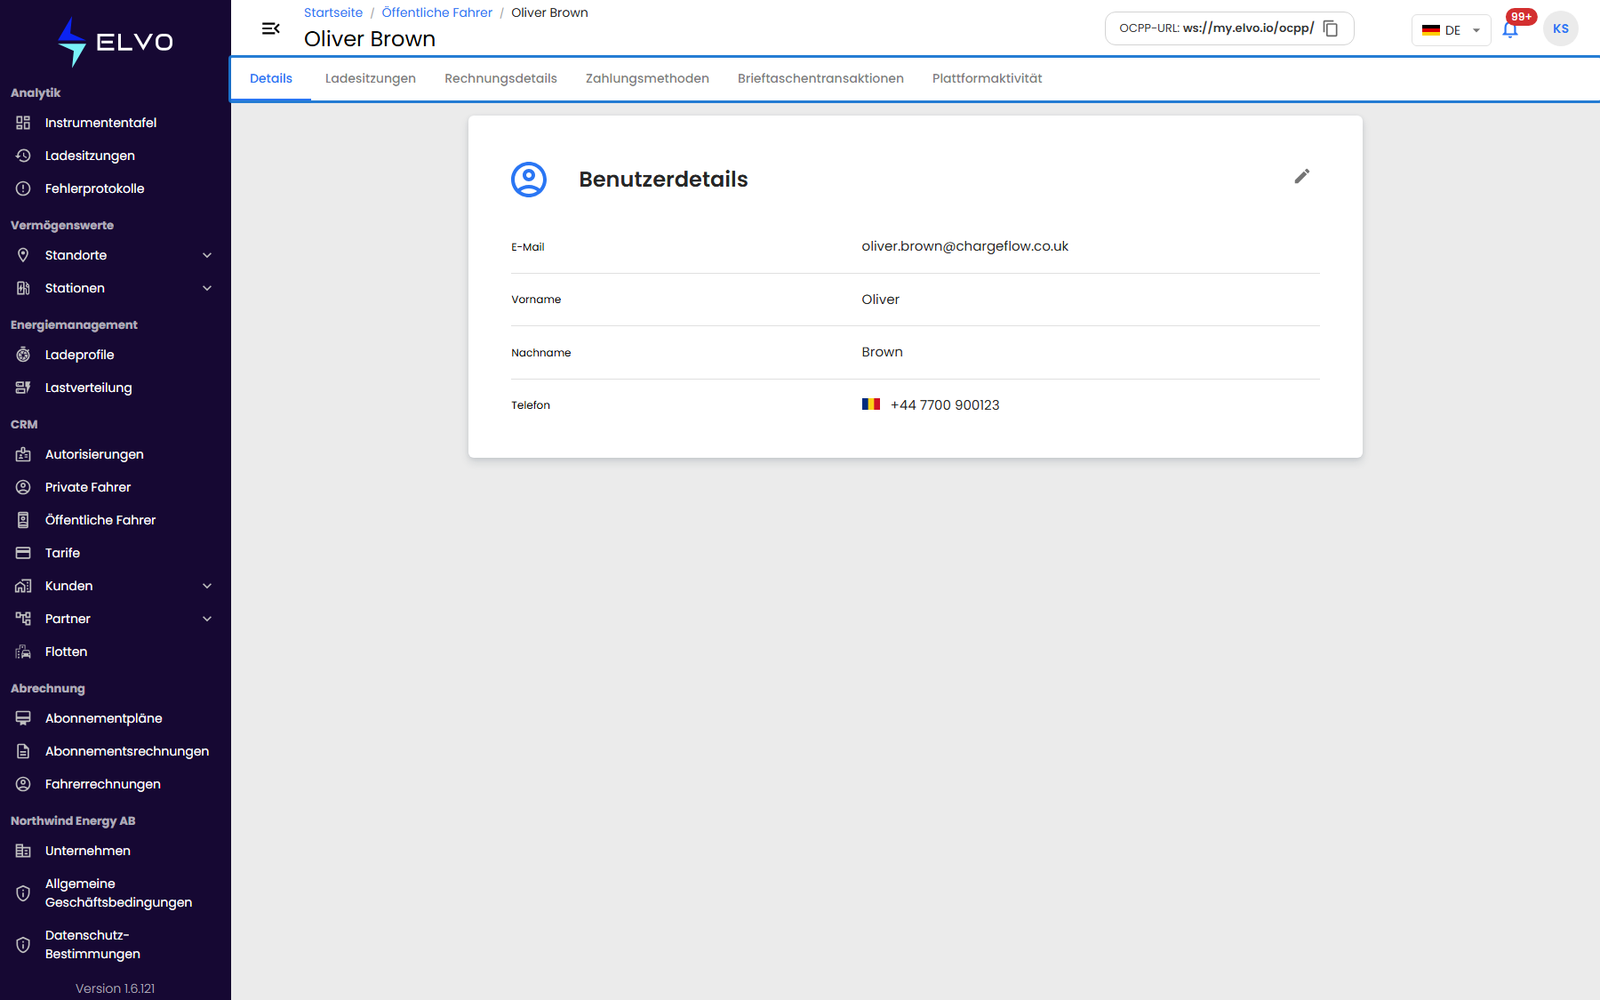
Task: Click the Ladeprofile icon
Action: (23, 355)
